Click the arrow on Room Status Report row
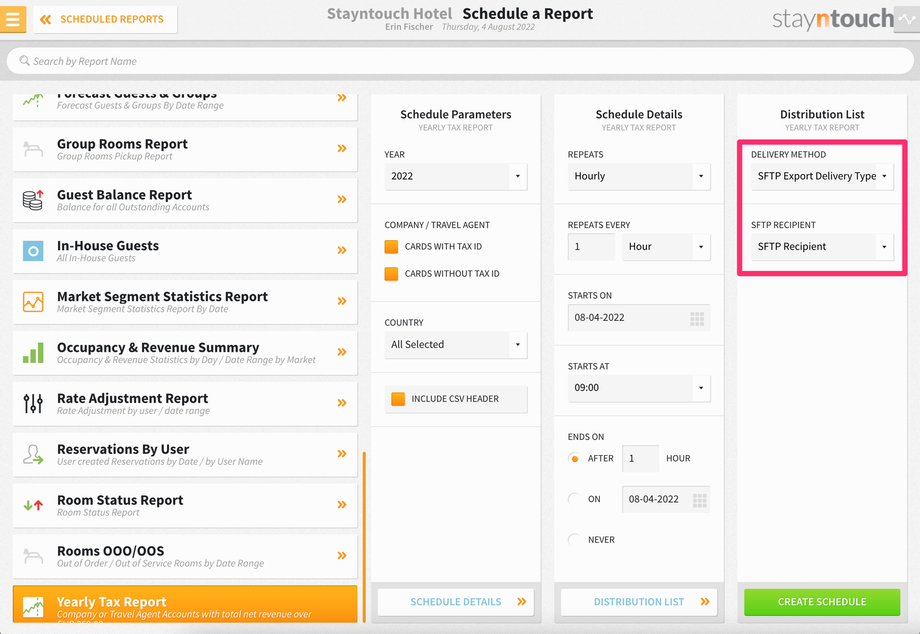The image size is (920, 634). point(342,504)
